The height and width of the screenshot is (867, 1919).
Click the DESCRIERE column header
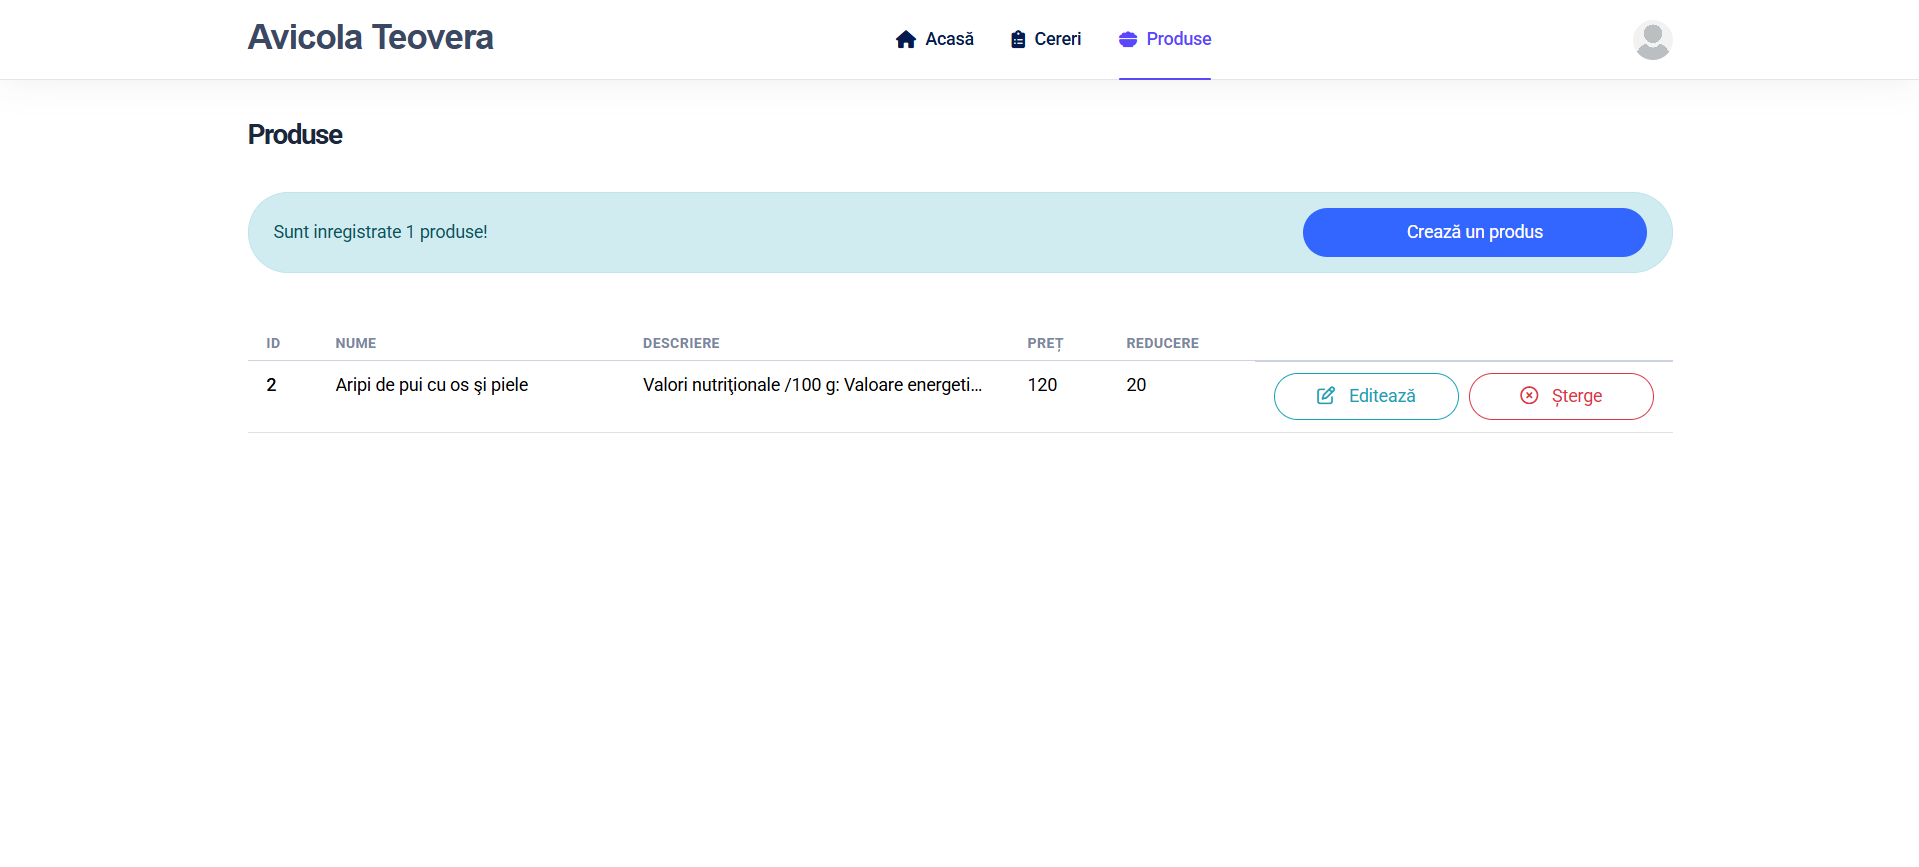point(681,343)
